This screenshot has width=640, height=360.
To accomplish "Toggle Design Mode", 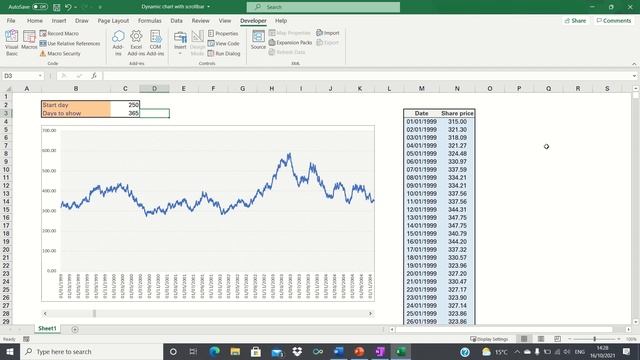I will (197, 42).
